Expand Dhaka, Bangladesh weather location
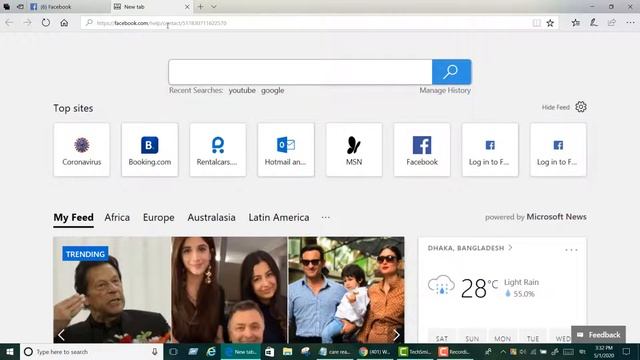 point(470,248)
